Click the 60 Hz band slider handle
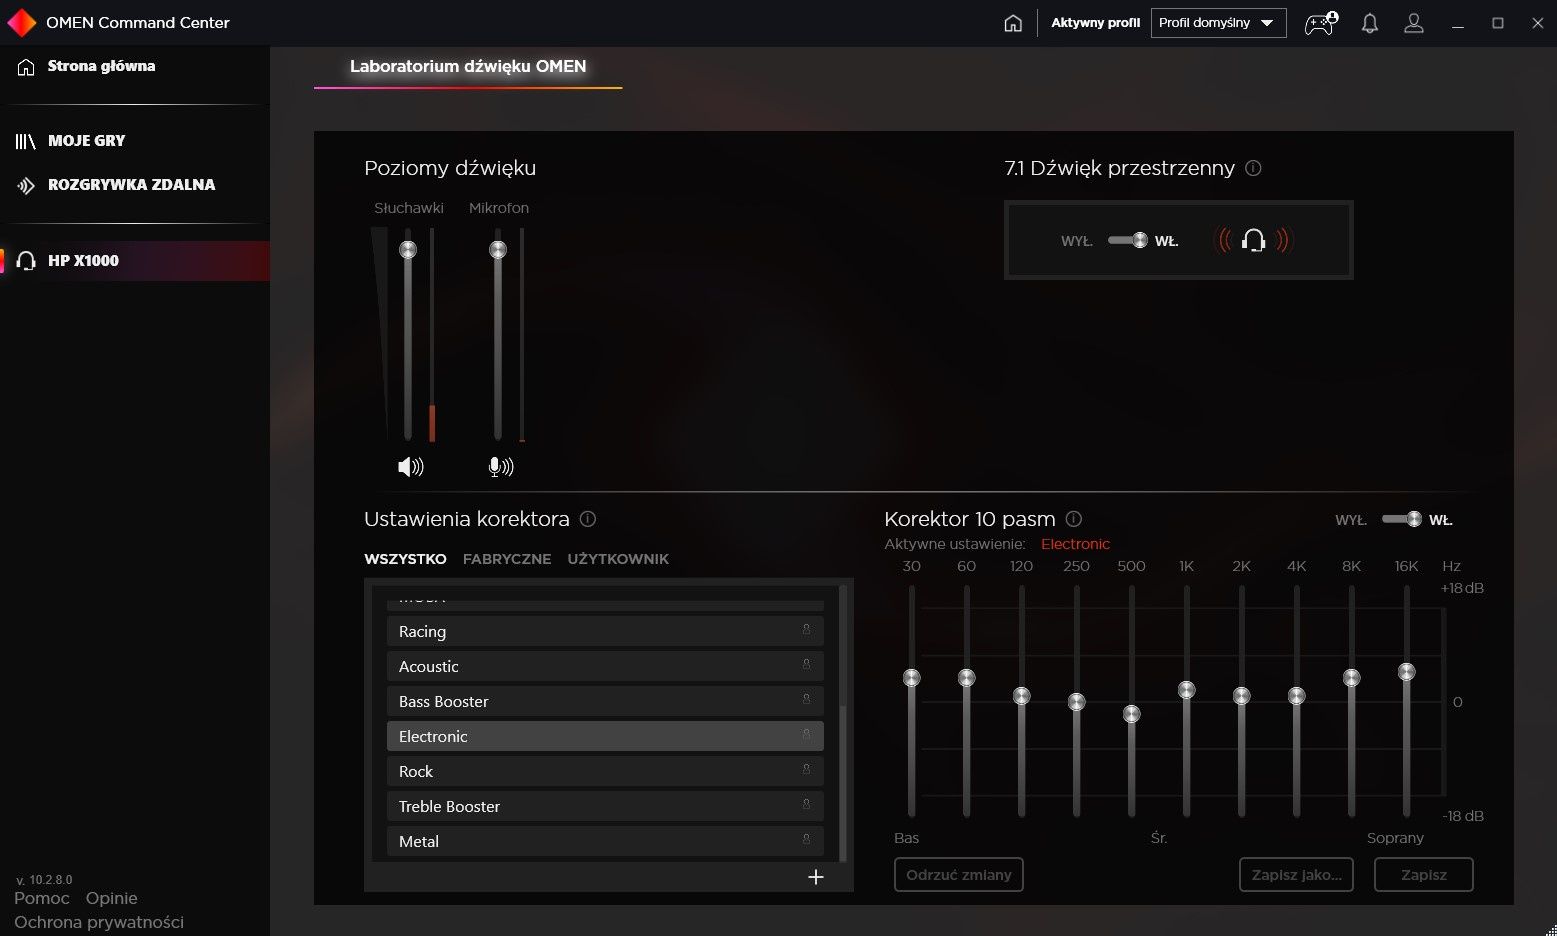The height and width of the screenshot is (936, 1557). coord(967,678)
